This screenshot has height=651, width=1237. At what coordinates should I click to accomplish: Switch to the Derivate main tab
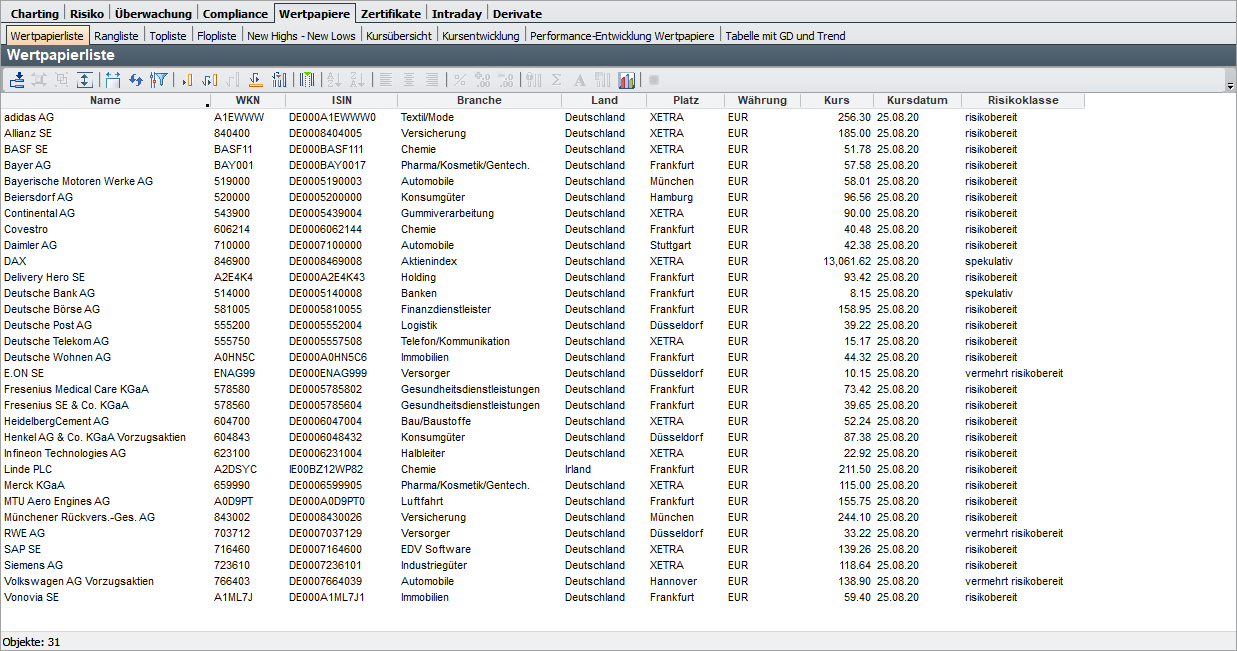click(x=517, y=14)
